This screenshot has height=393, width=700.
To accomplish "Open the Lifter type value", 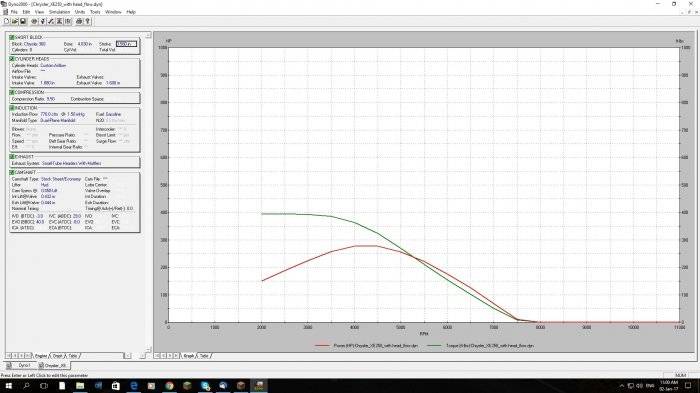I will point(45,185).
